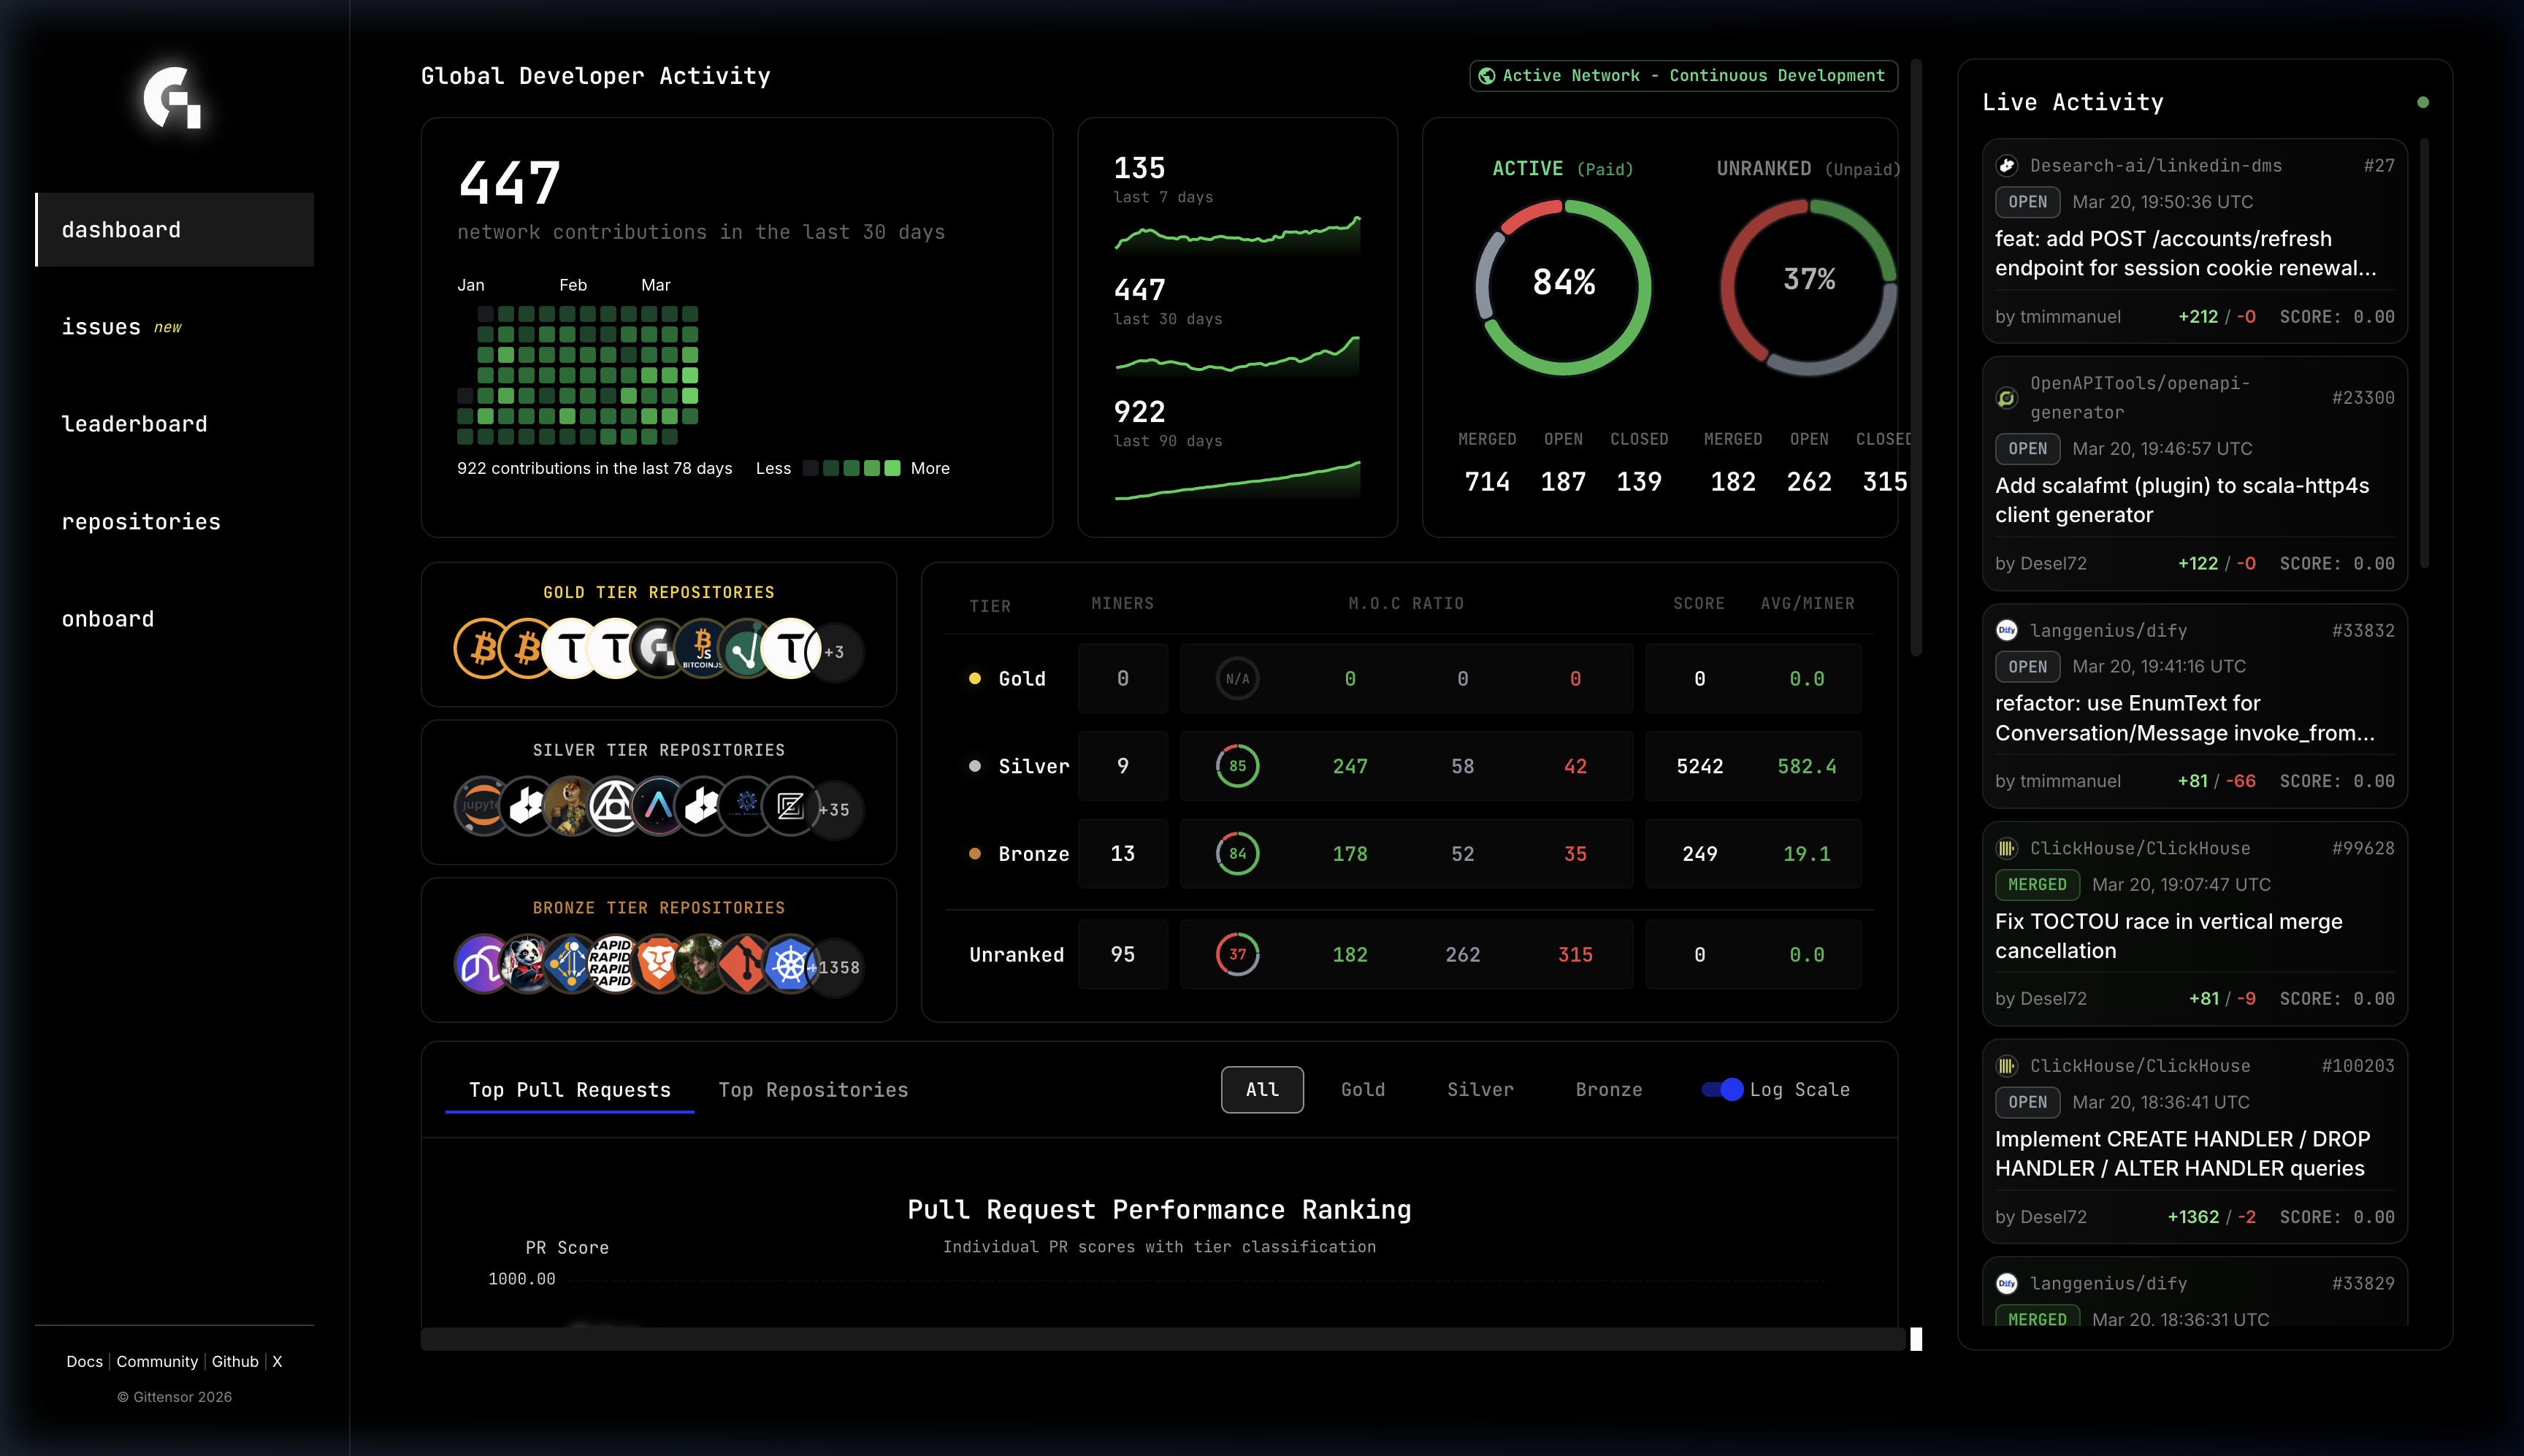Click ClickHouse repo icon on PR #99628
This screenshot has width=2524, height=1456.
tap(2006, 849)
